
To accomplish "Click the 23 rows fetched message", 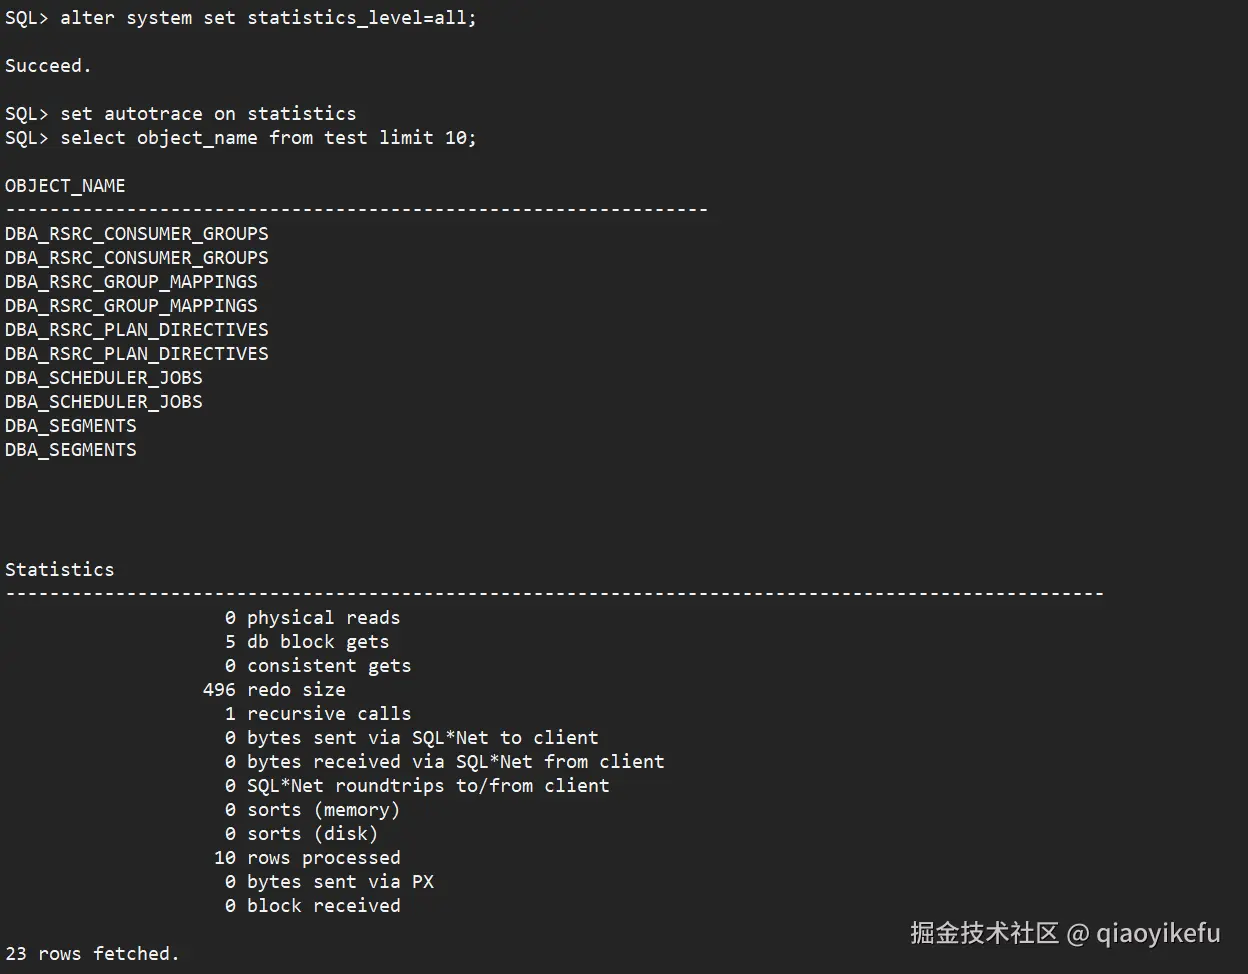I will tap(92, 954).
